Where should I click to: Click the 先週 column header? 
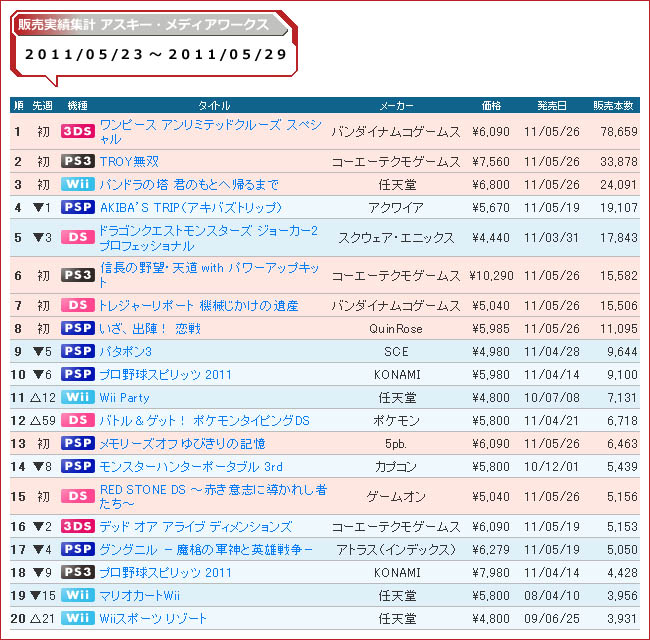[42, 106]
